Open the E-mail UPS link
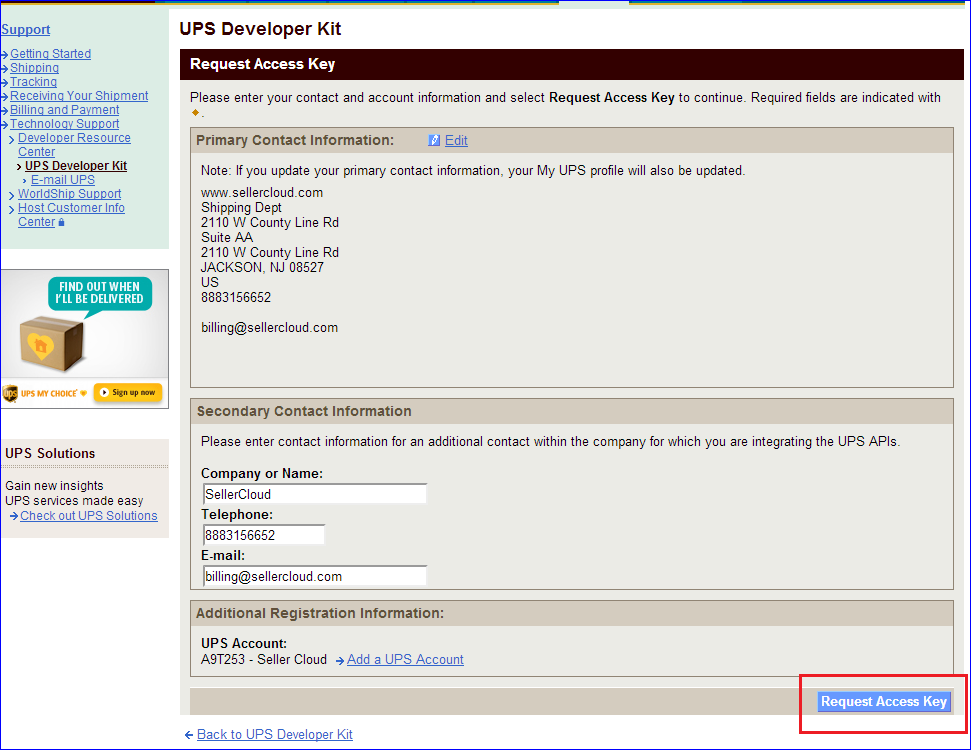This screenshot has height=750, width=971. 63,180
